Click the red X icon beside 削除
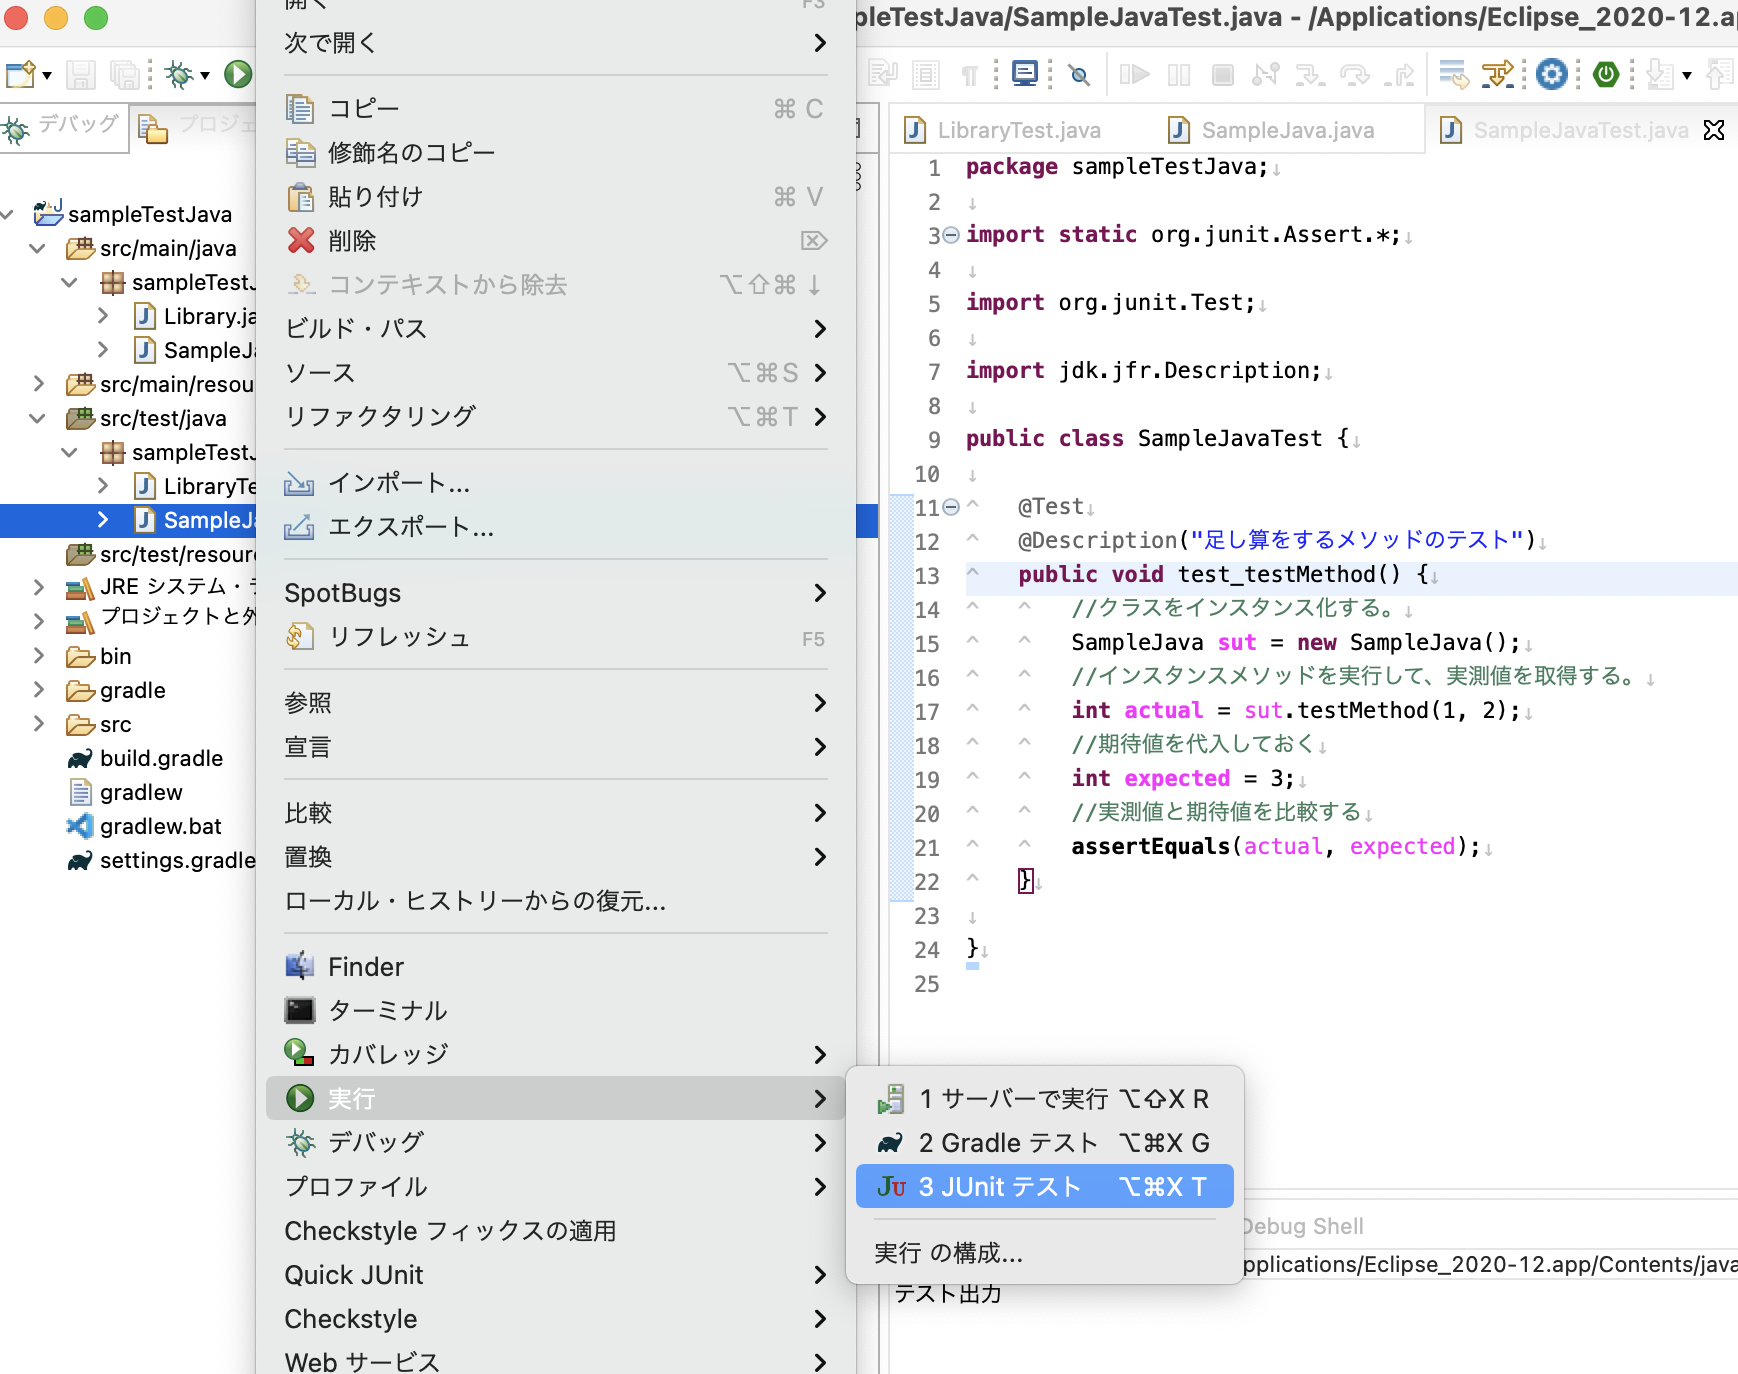The width and height of the screenshot is (1738, 1374). [x=300, y=240]
